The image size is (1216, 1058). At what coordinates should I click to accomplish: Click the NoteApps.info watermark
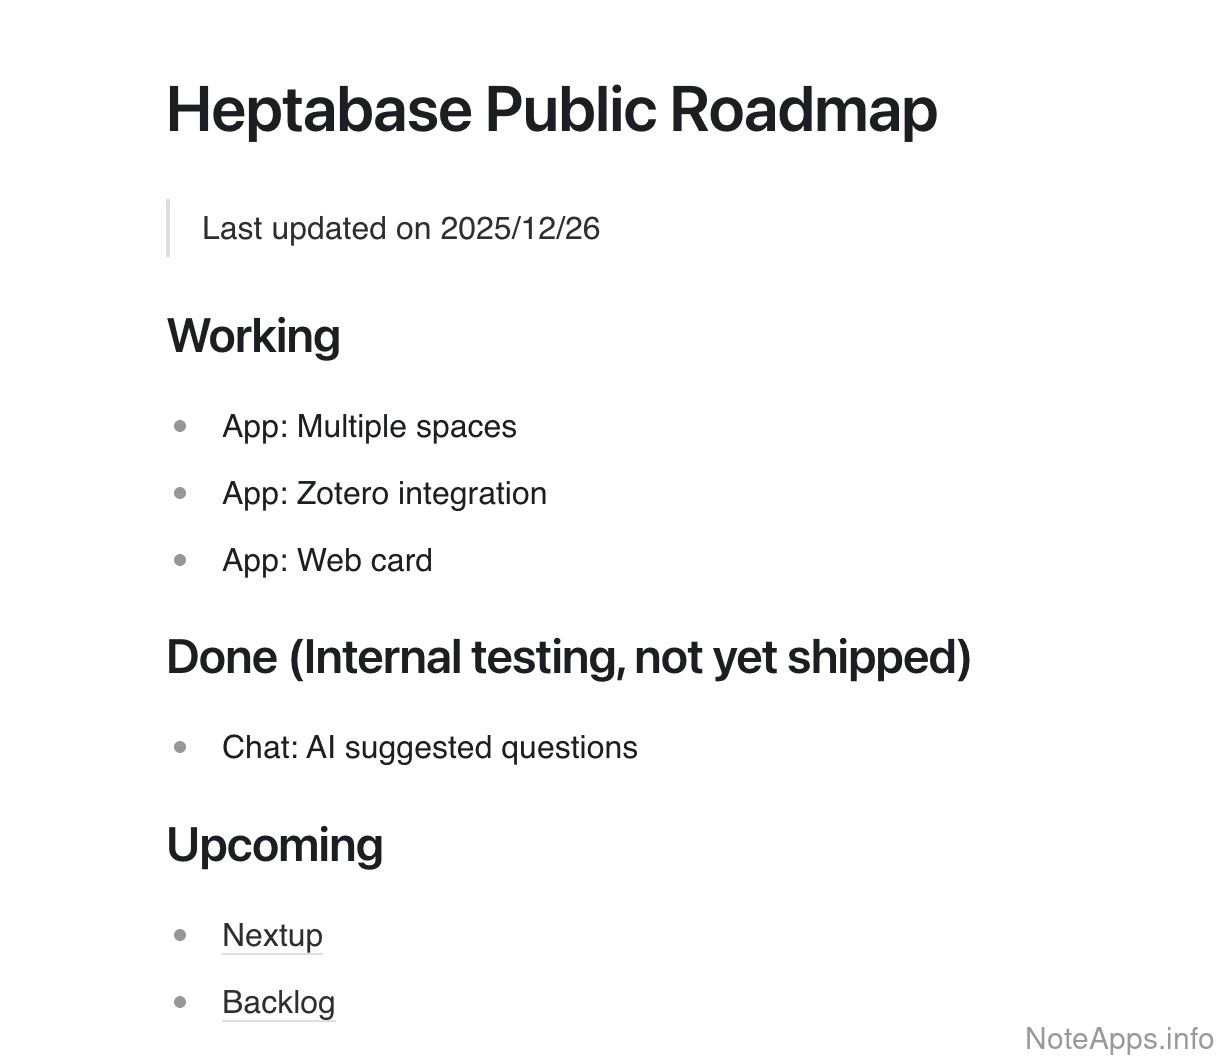point(1119,1038)
